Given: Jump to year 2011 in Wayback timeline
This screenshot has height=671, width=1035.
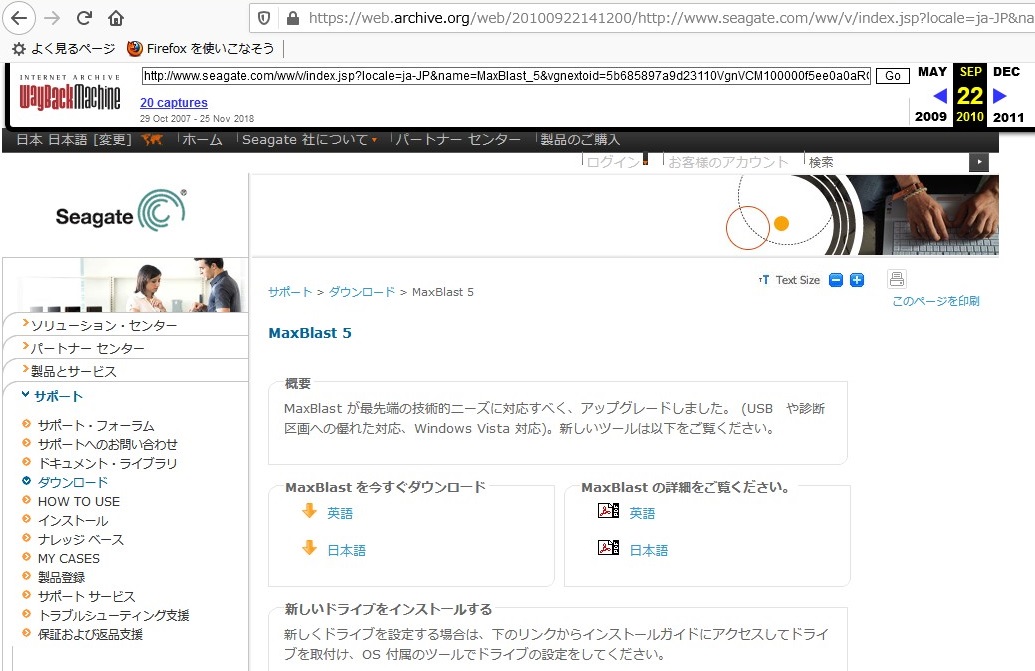Looking at the screenshot, I should pos(1009,117).
